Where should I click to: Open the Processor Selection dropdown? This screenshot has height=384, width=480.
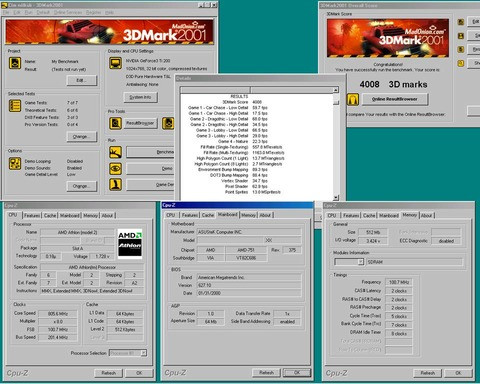[x=143, y=353]
